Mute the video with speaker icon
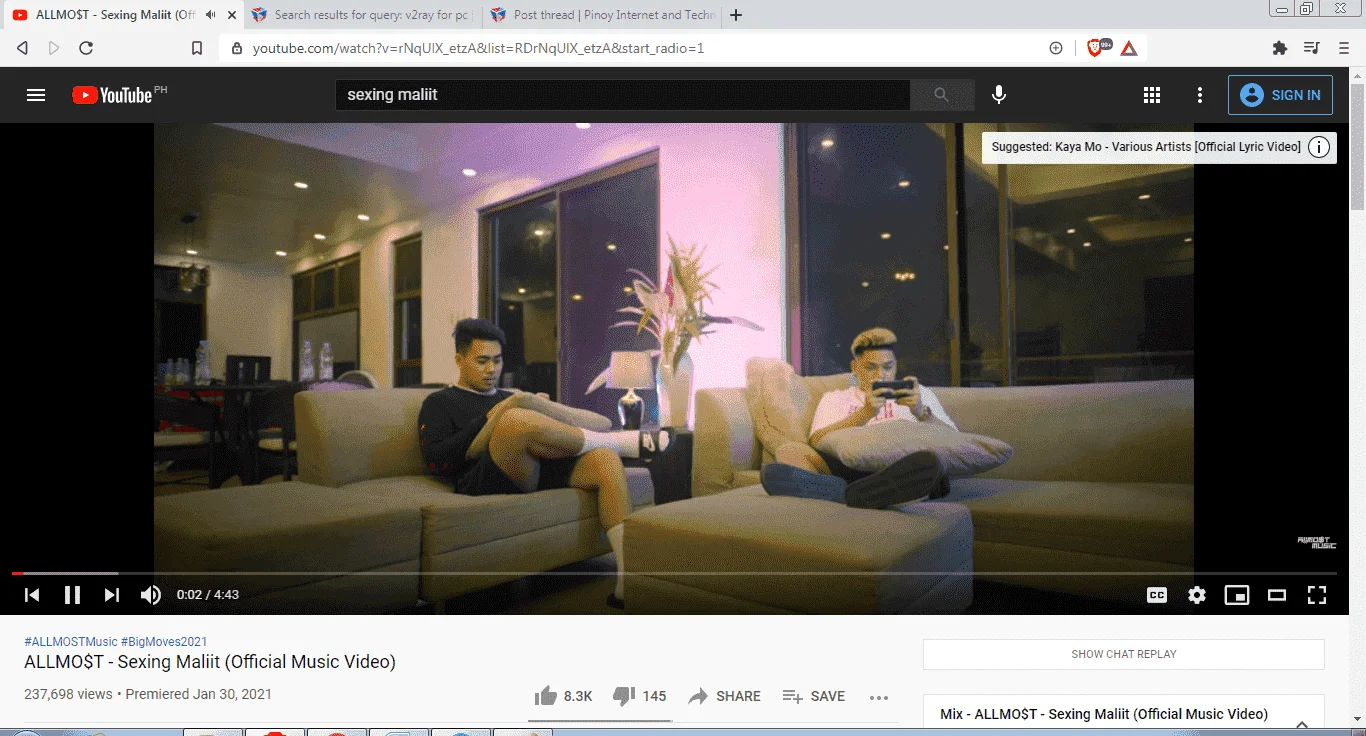1366x736 pixels. (151, 595)
